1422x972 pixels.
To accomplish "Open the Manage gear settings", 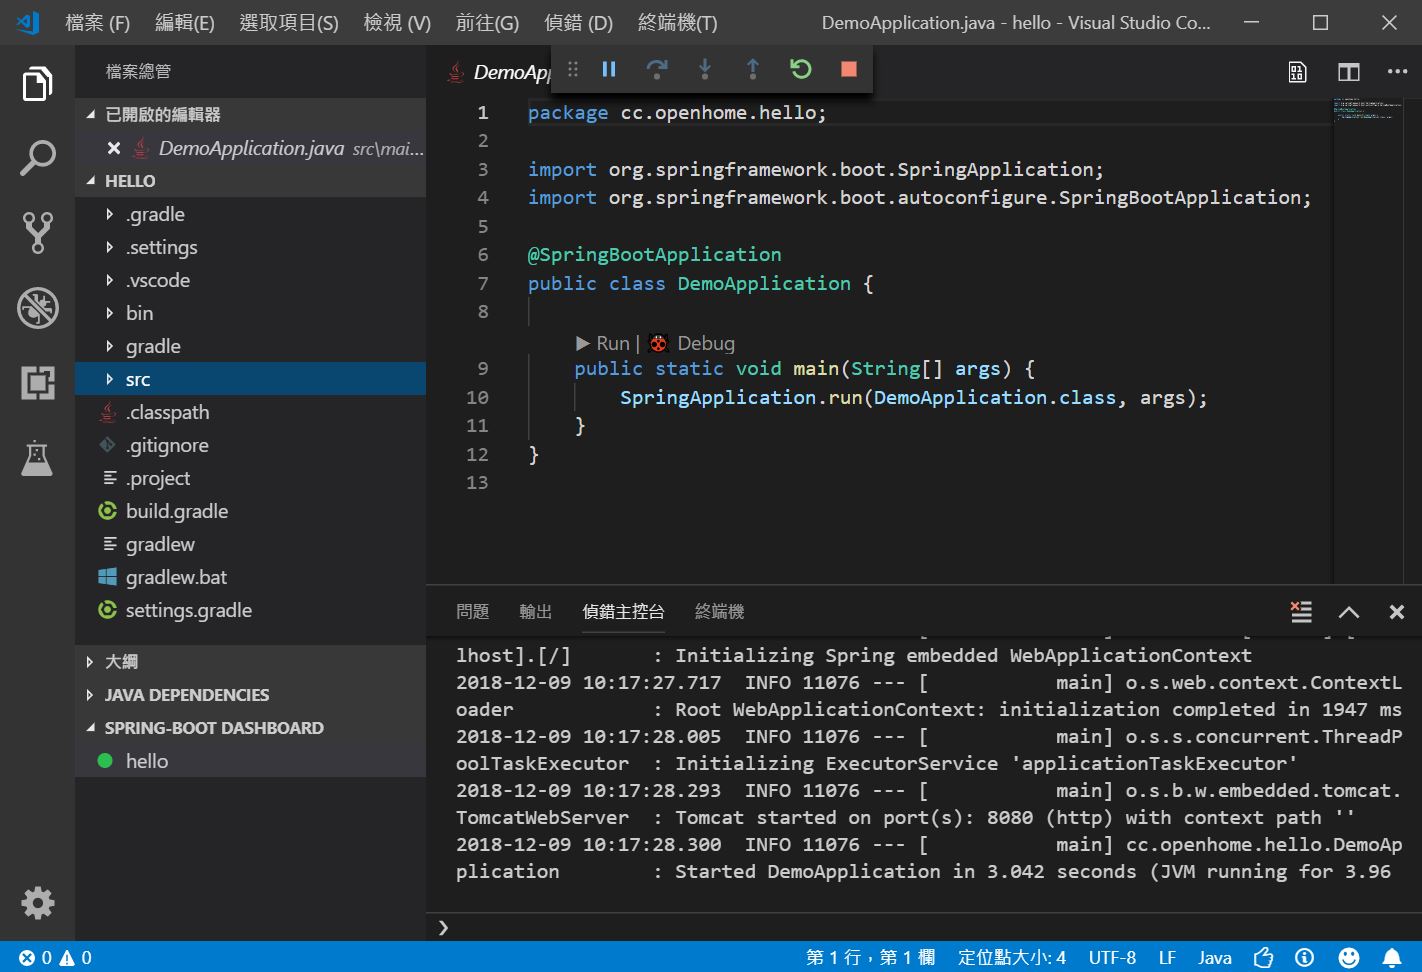I will tap(37, 903).
